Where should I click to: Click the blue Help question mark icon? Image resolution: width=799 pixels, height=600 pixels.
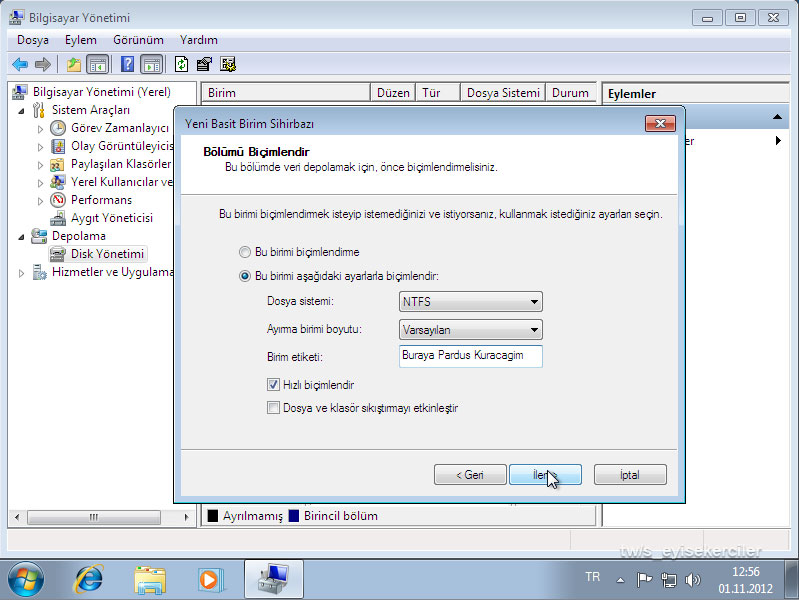pyautogui.click(x=127, y=64)
